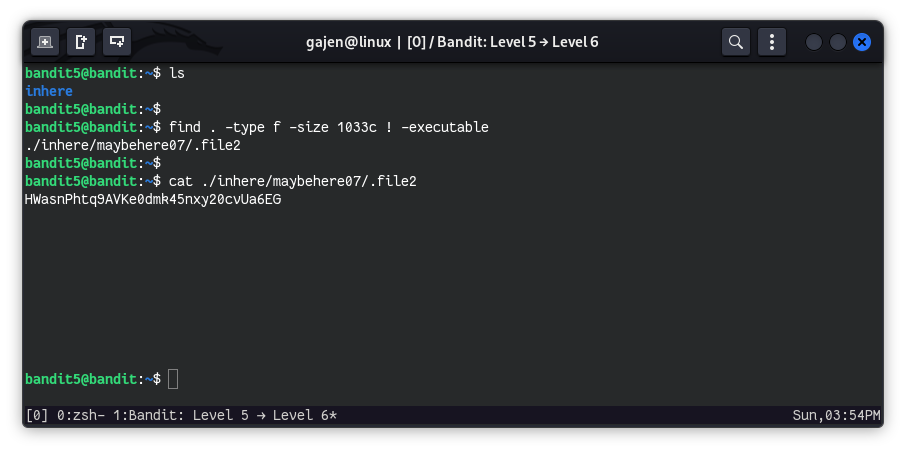Click the password string starting with 'HWasnPhtq'
906x452 pixels.
coord(153,199)
